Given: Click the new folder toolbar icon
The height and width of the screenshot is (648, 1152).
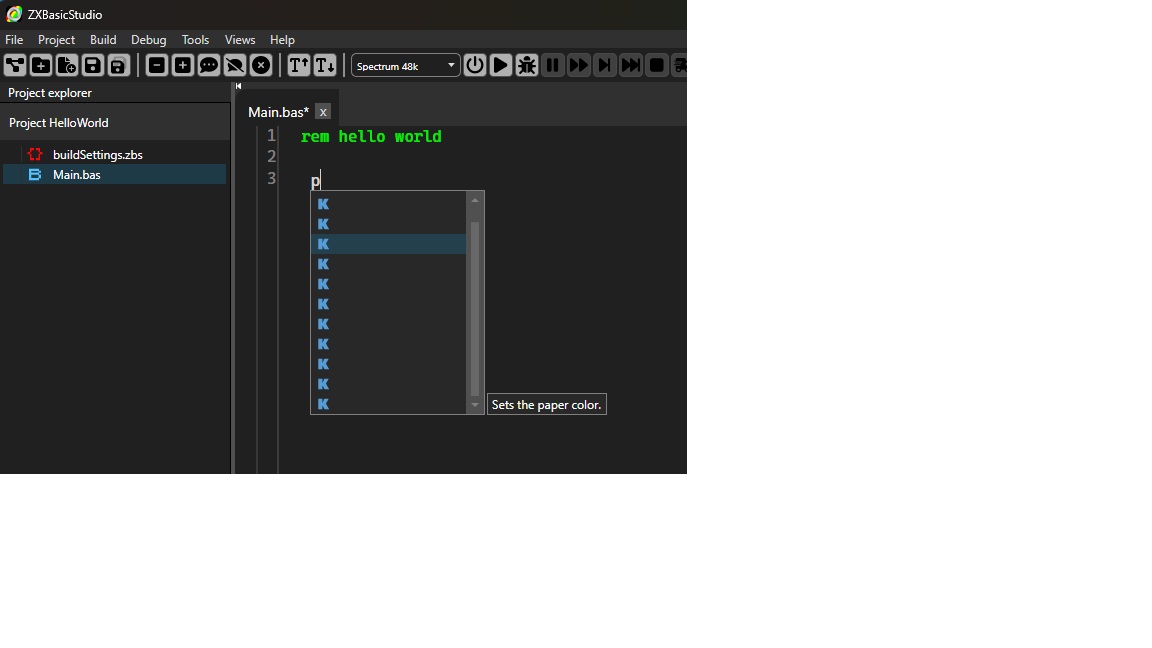Looking at the screenshot, I should point(41,66).
